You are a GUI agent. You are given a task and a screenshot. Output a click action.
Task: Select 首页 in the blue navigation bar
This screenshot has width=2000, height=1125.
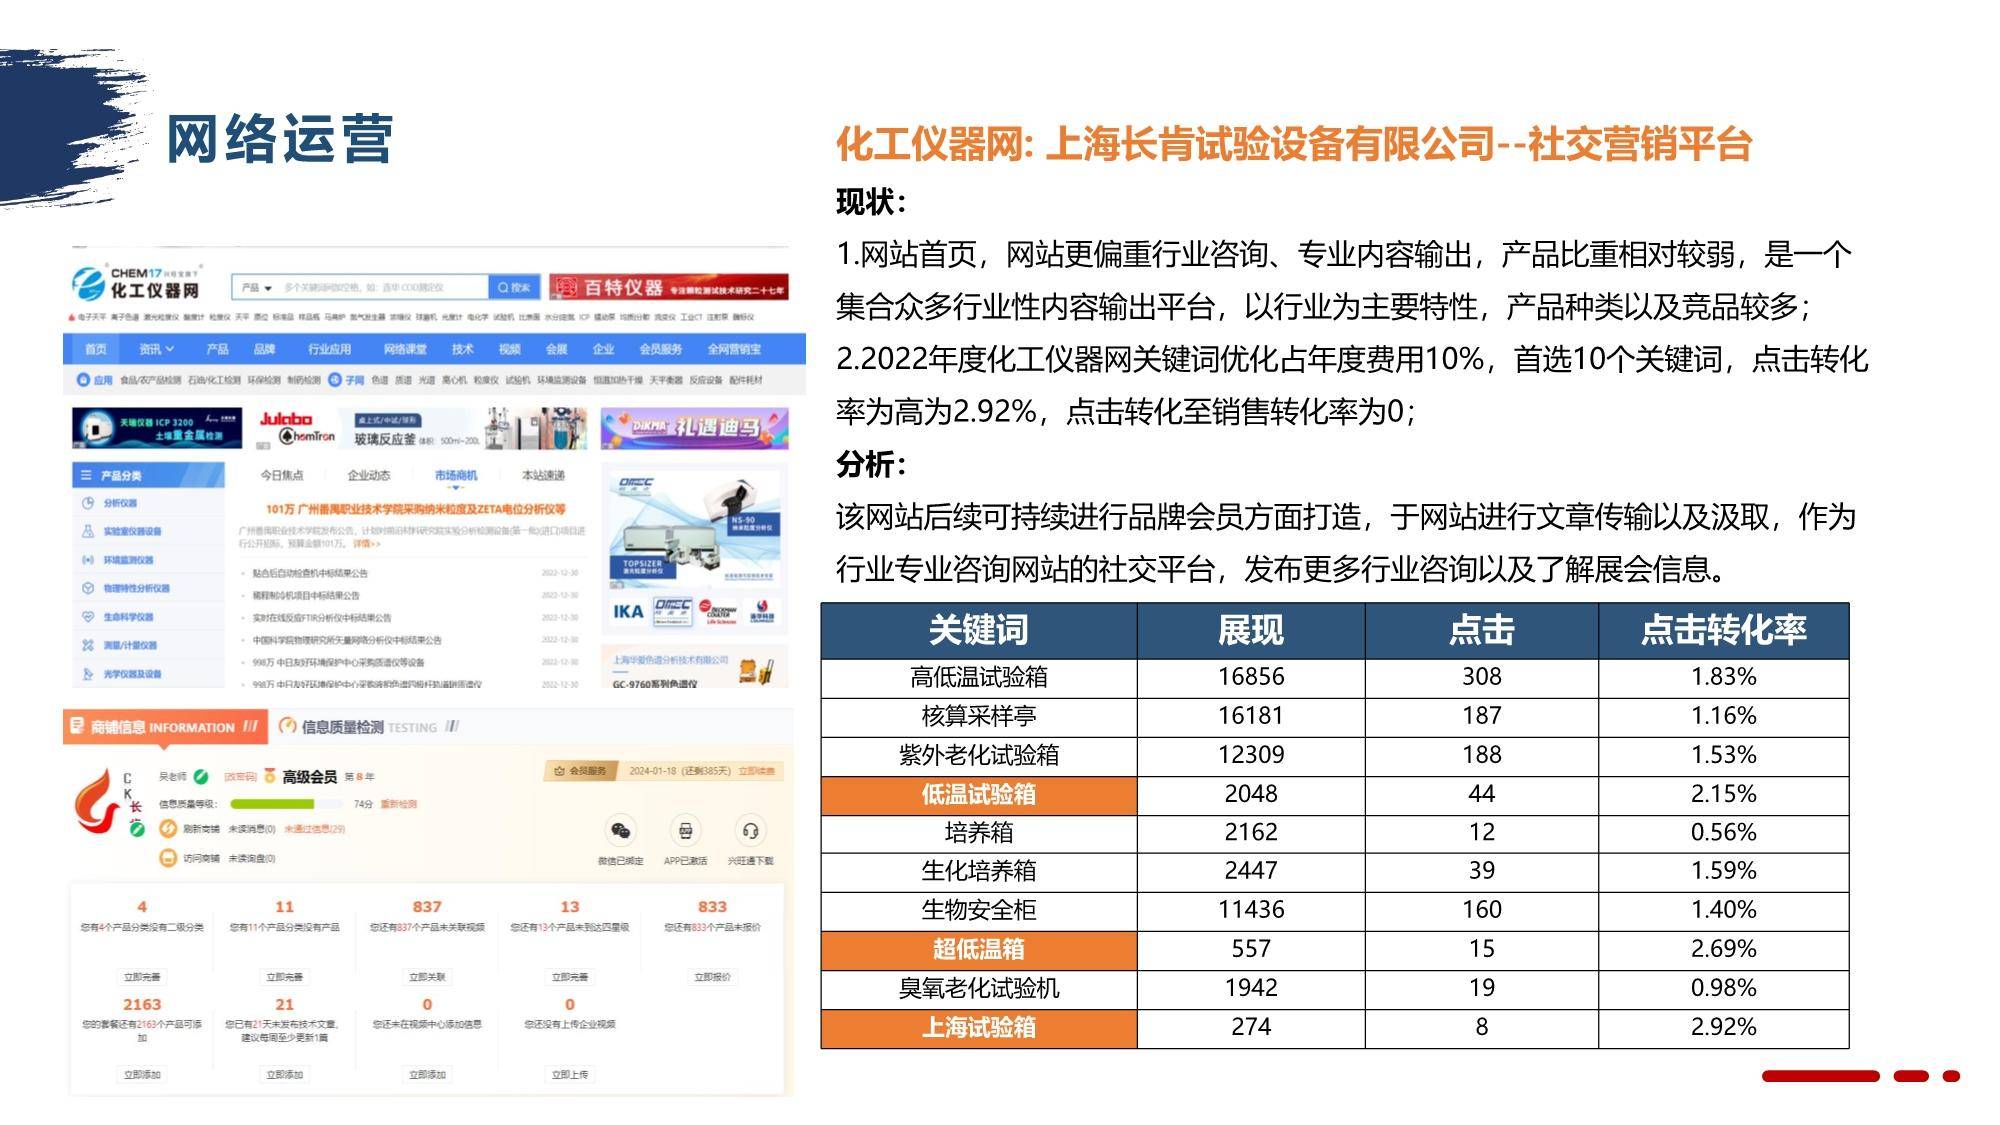[x=96, y=349]
